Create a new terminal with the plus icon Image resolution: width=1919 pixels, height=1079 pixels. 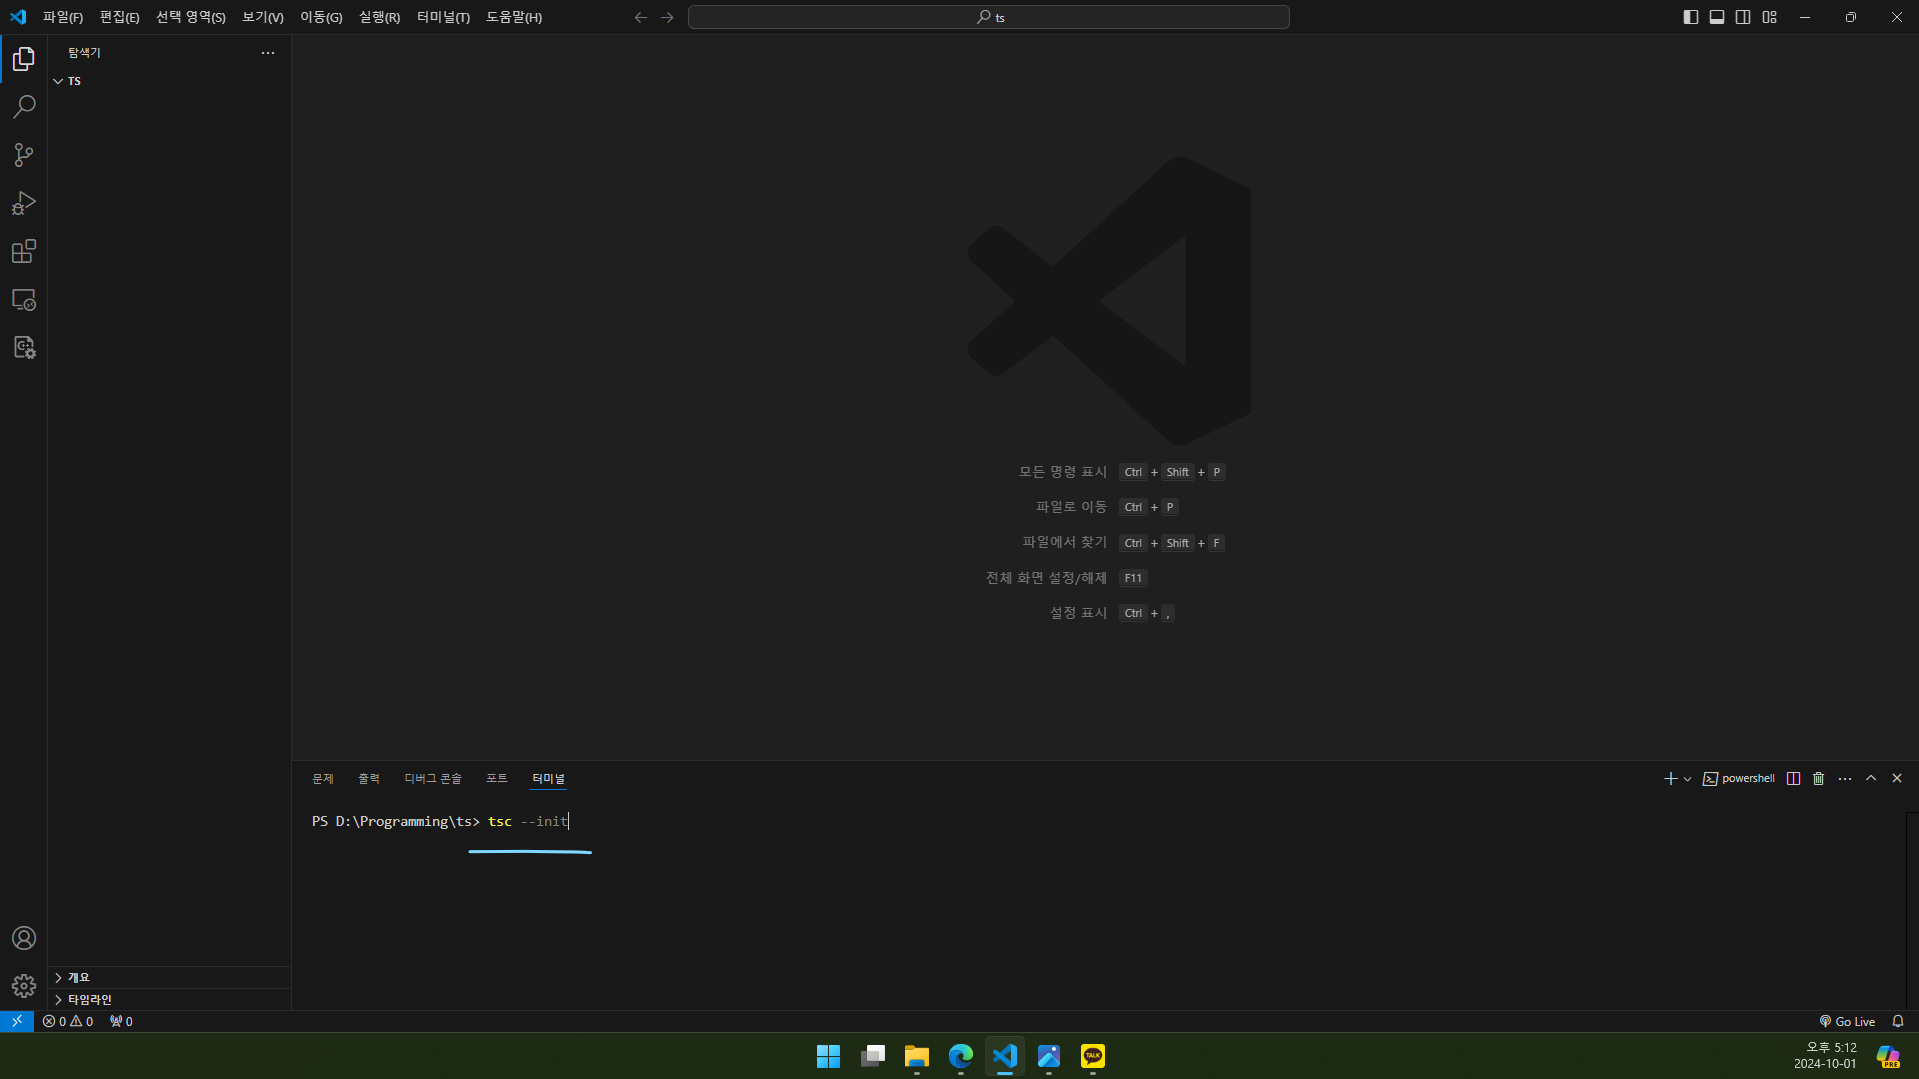coord(1670,778)
